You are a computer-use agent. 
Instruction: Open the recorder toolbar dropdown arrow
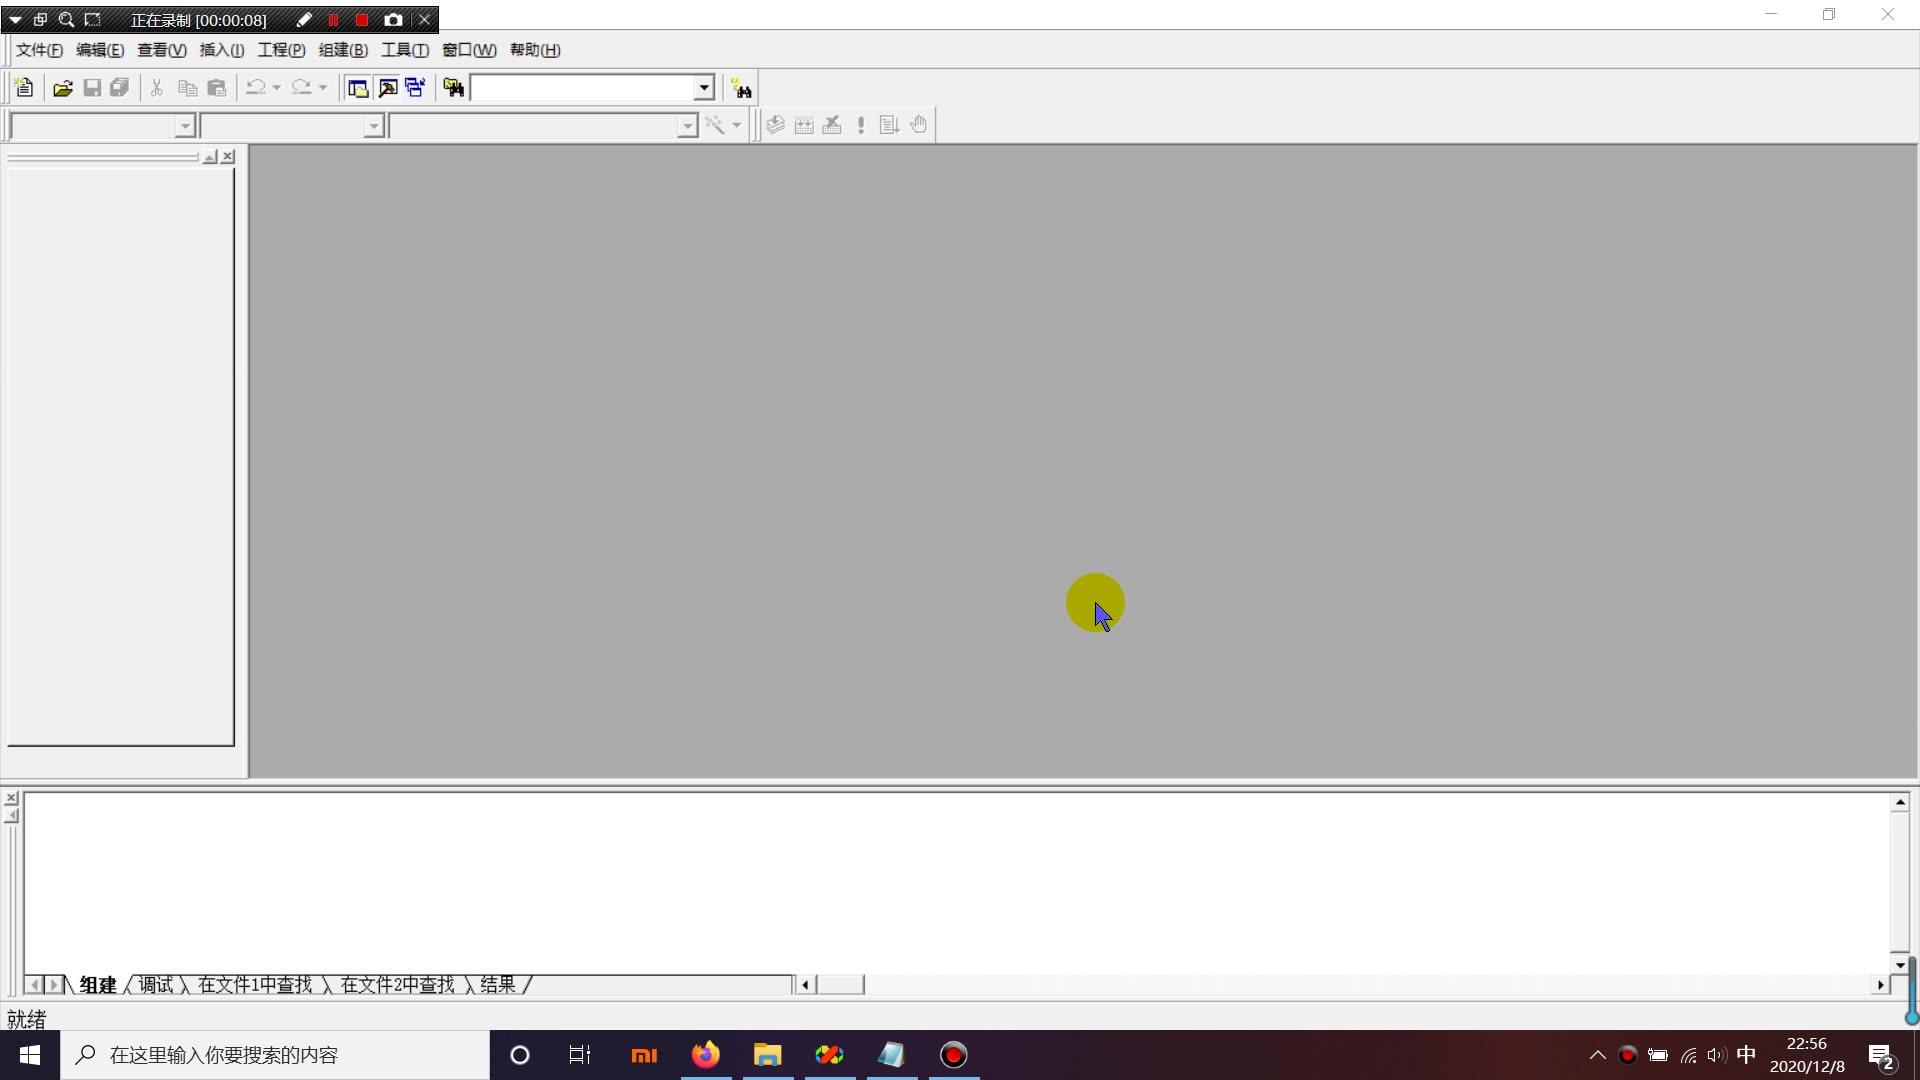[x=16, y=20]
